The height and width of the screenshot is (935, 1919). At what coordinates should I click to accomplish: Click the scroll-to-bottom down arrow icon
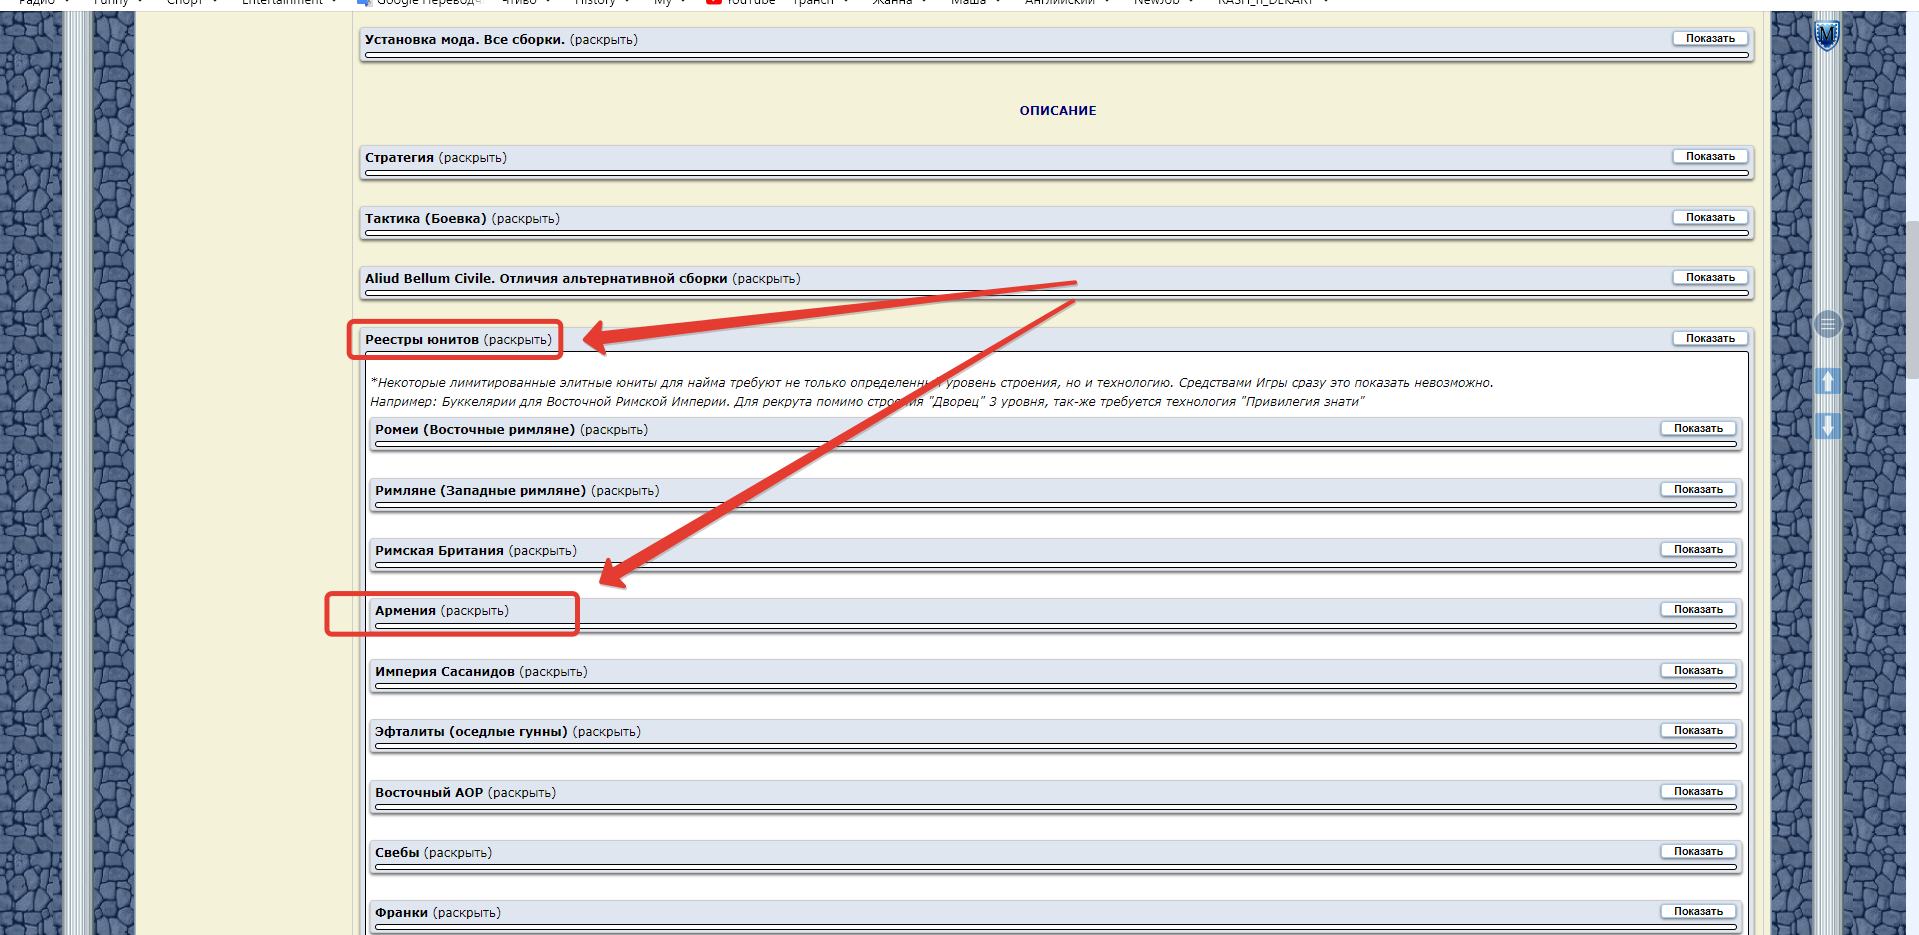(1827, 426)
